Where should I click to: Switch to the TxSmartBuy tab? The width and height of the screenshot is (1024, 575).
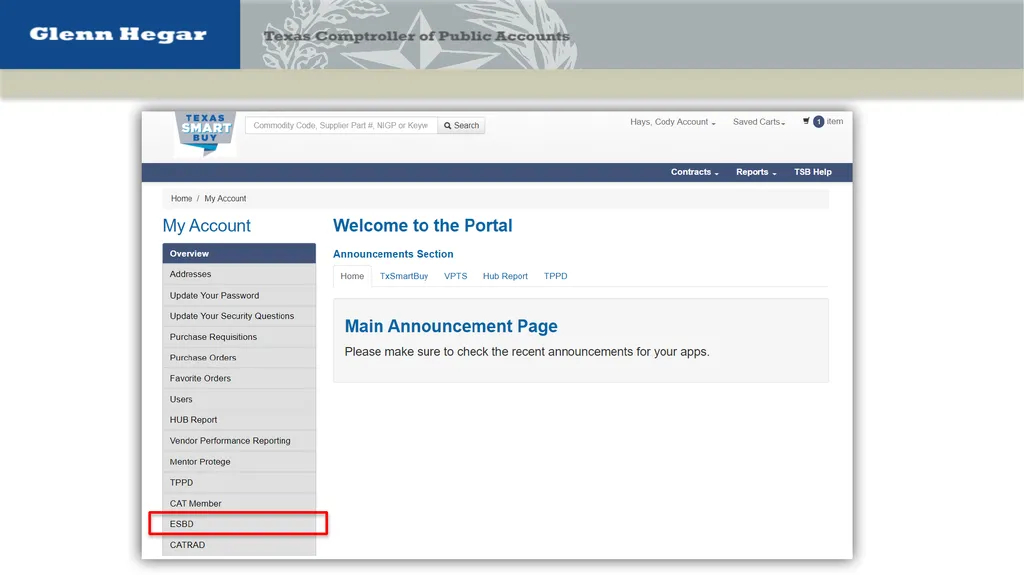[x=404, y=276]
